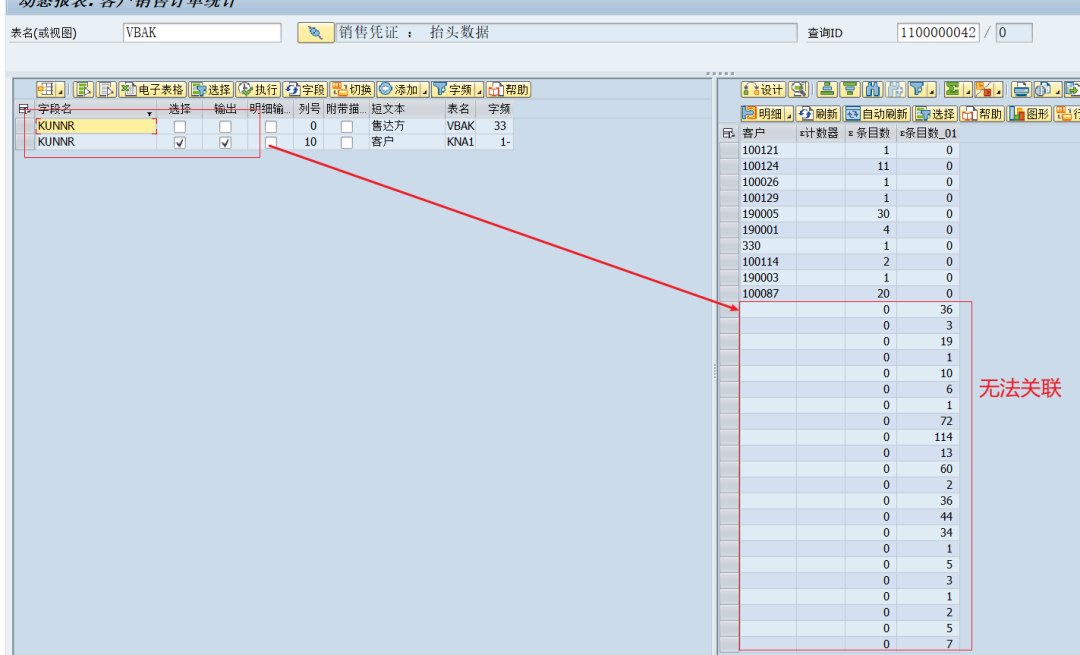The width and height of the screenshot is (1080, 655).
Task: Tick 附带描述 checkbox for VBAK KUNNR row
Action: [x=346, y=127]
